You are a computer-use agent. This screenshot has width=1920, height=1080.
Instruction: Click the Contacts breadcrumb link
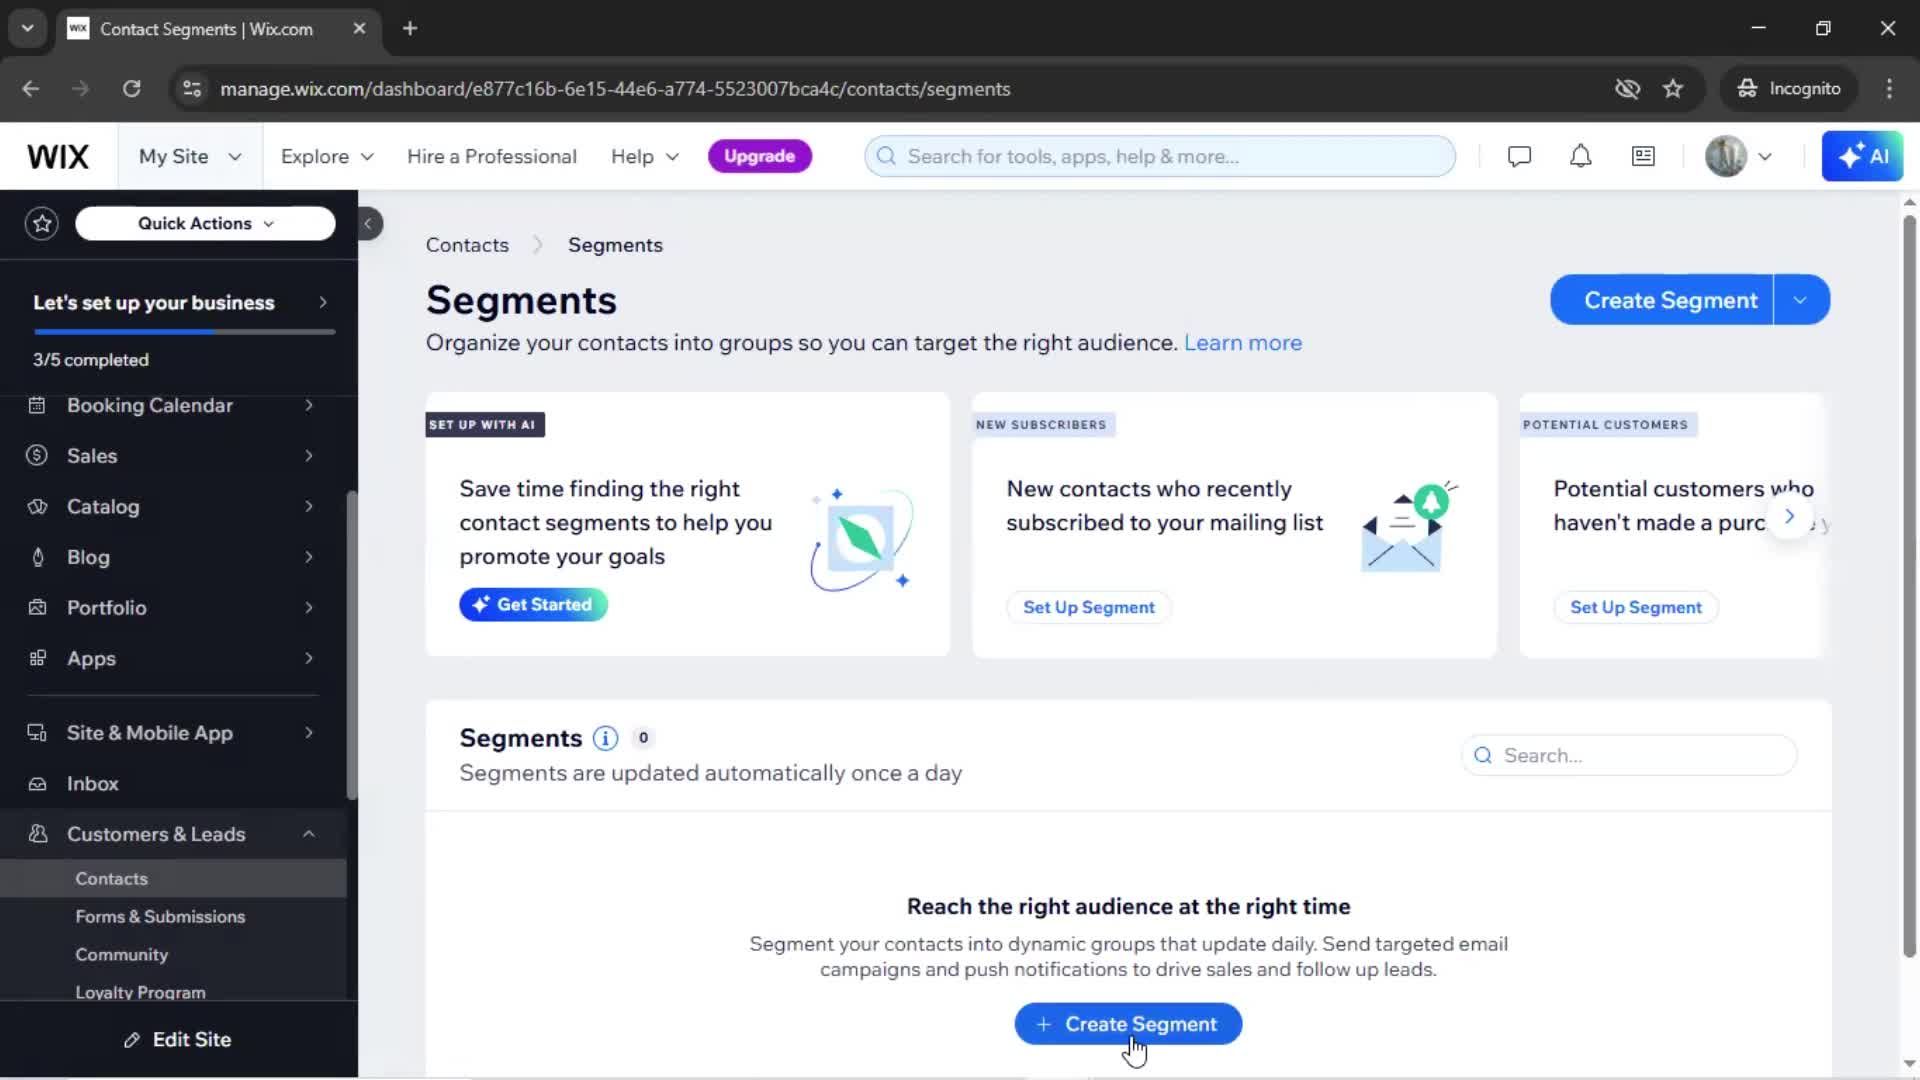point(467,245)
